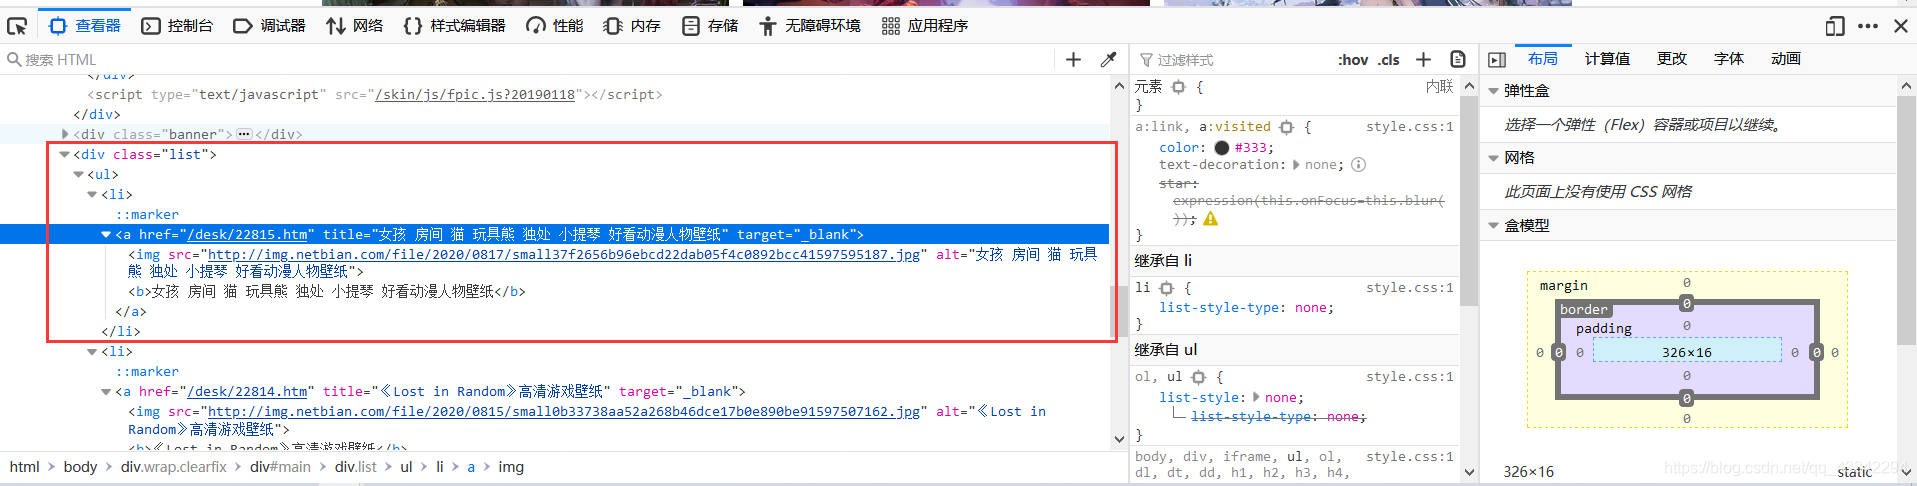Collapse the anchor /desk/22815.htm node
1917x486 pixels.
[106, 235]
